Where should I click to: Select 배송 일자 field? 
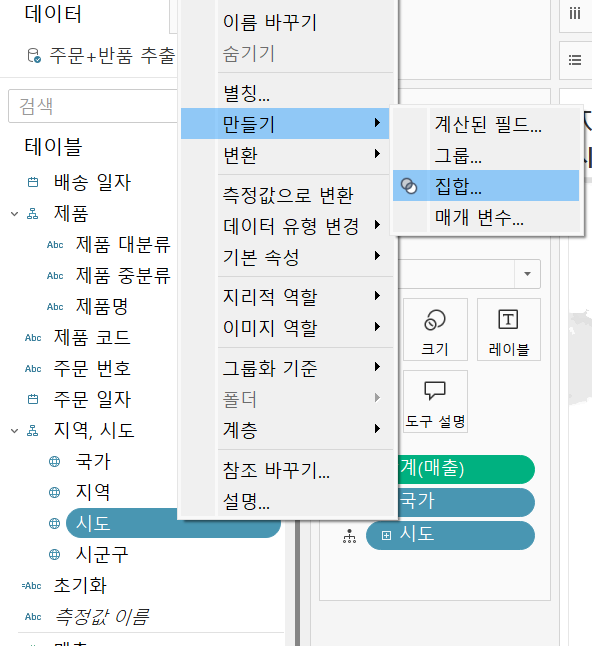coord(92,182)
